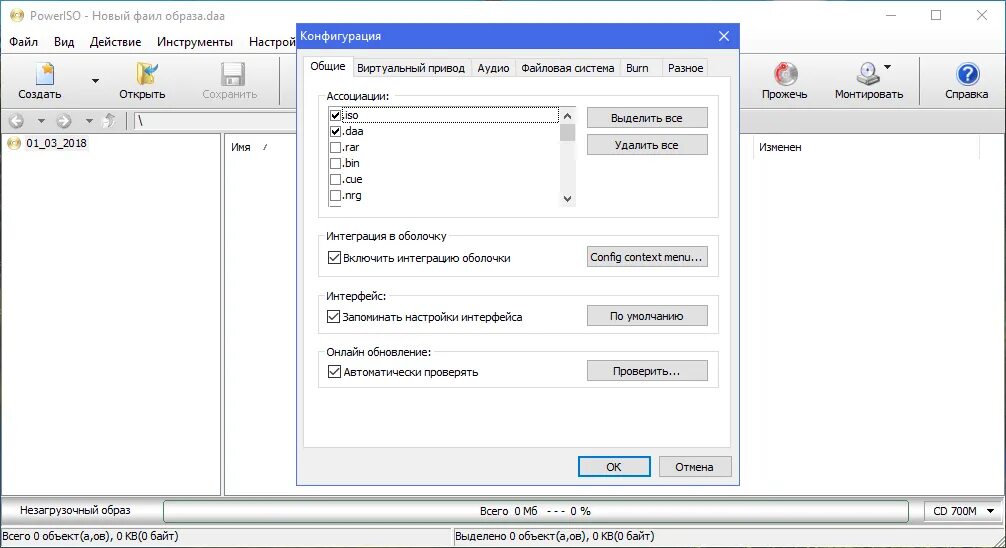Image resolution: width=1006 pixels, height=548 pixels.
Task: Uncheck the .iso association checkbox
Action: 335,116
